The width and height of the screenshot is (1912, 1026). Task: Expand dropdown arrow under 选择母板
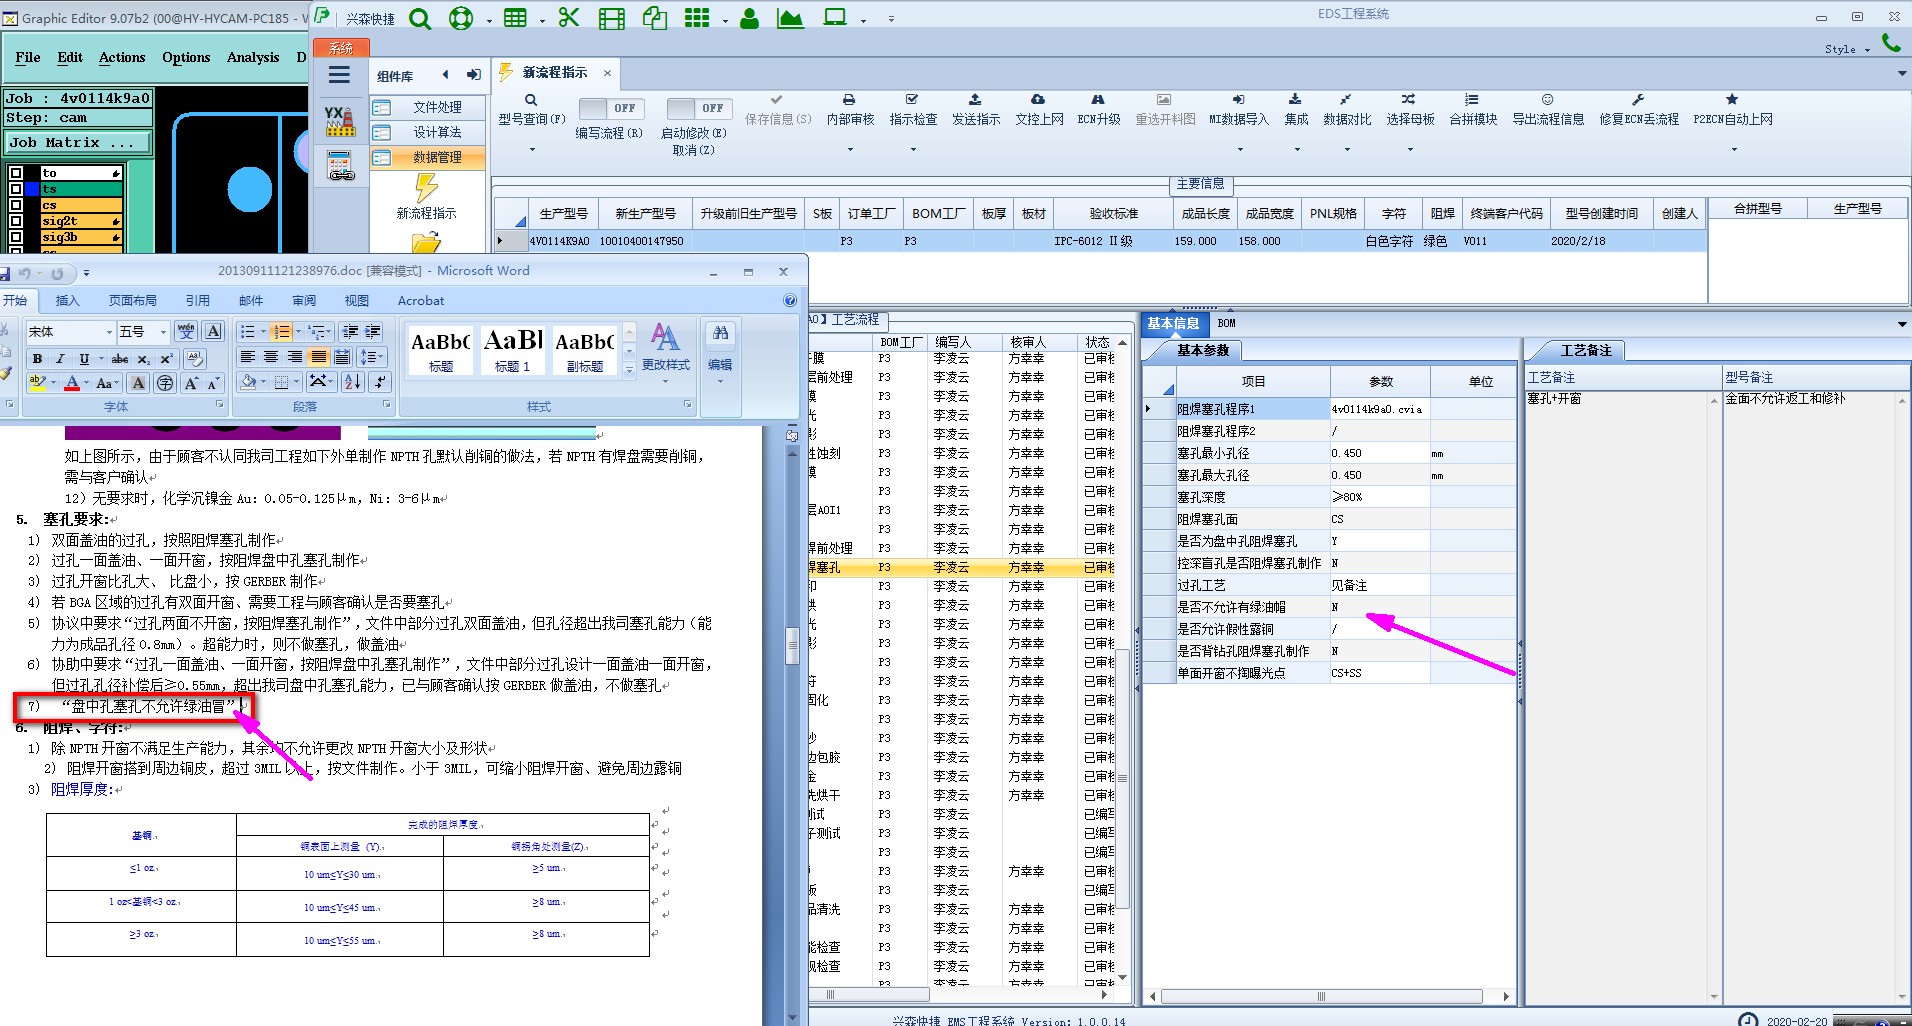click(1411, 150)
